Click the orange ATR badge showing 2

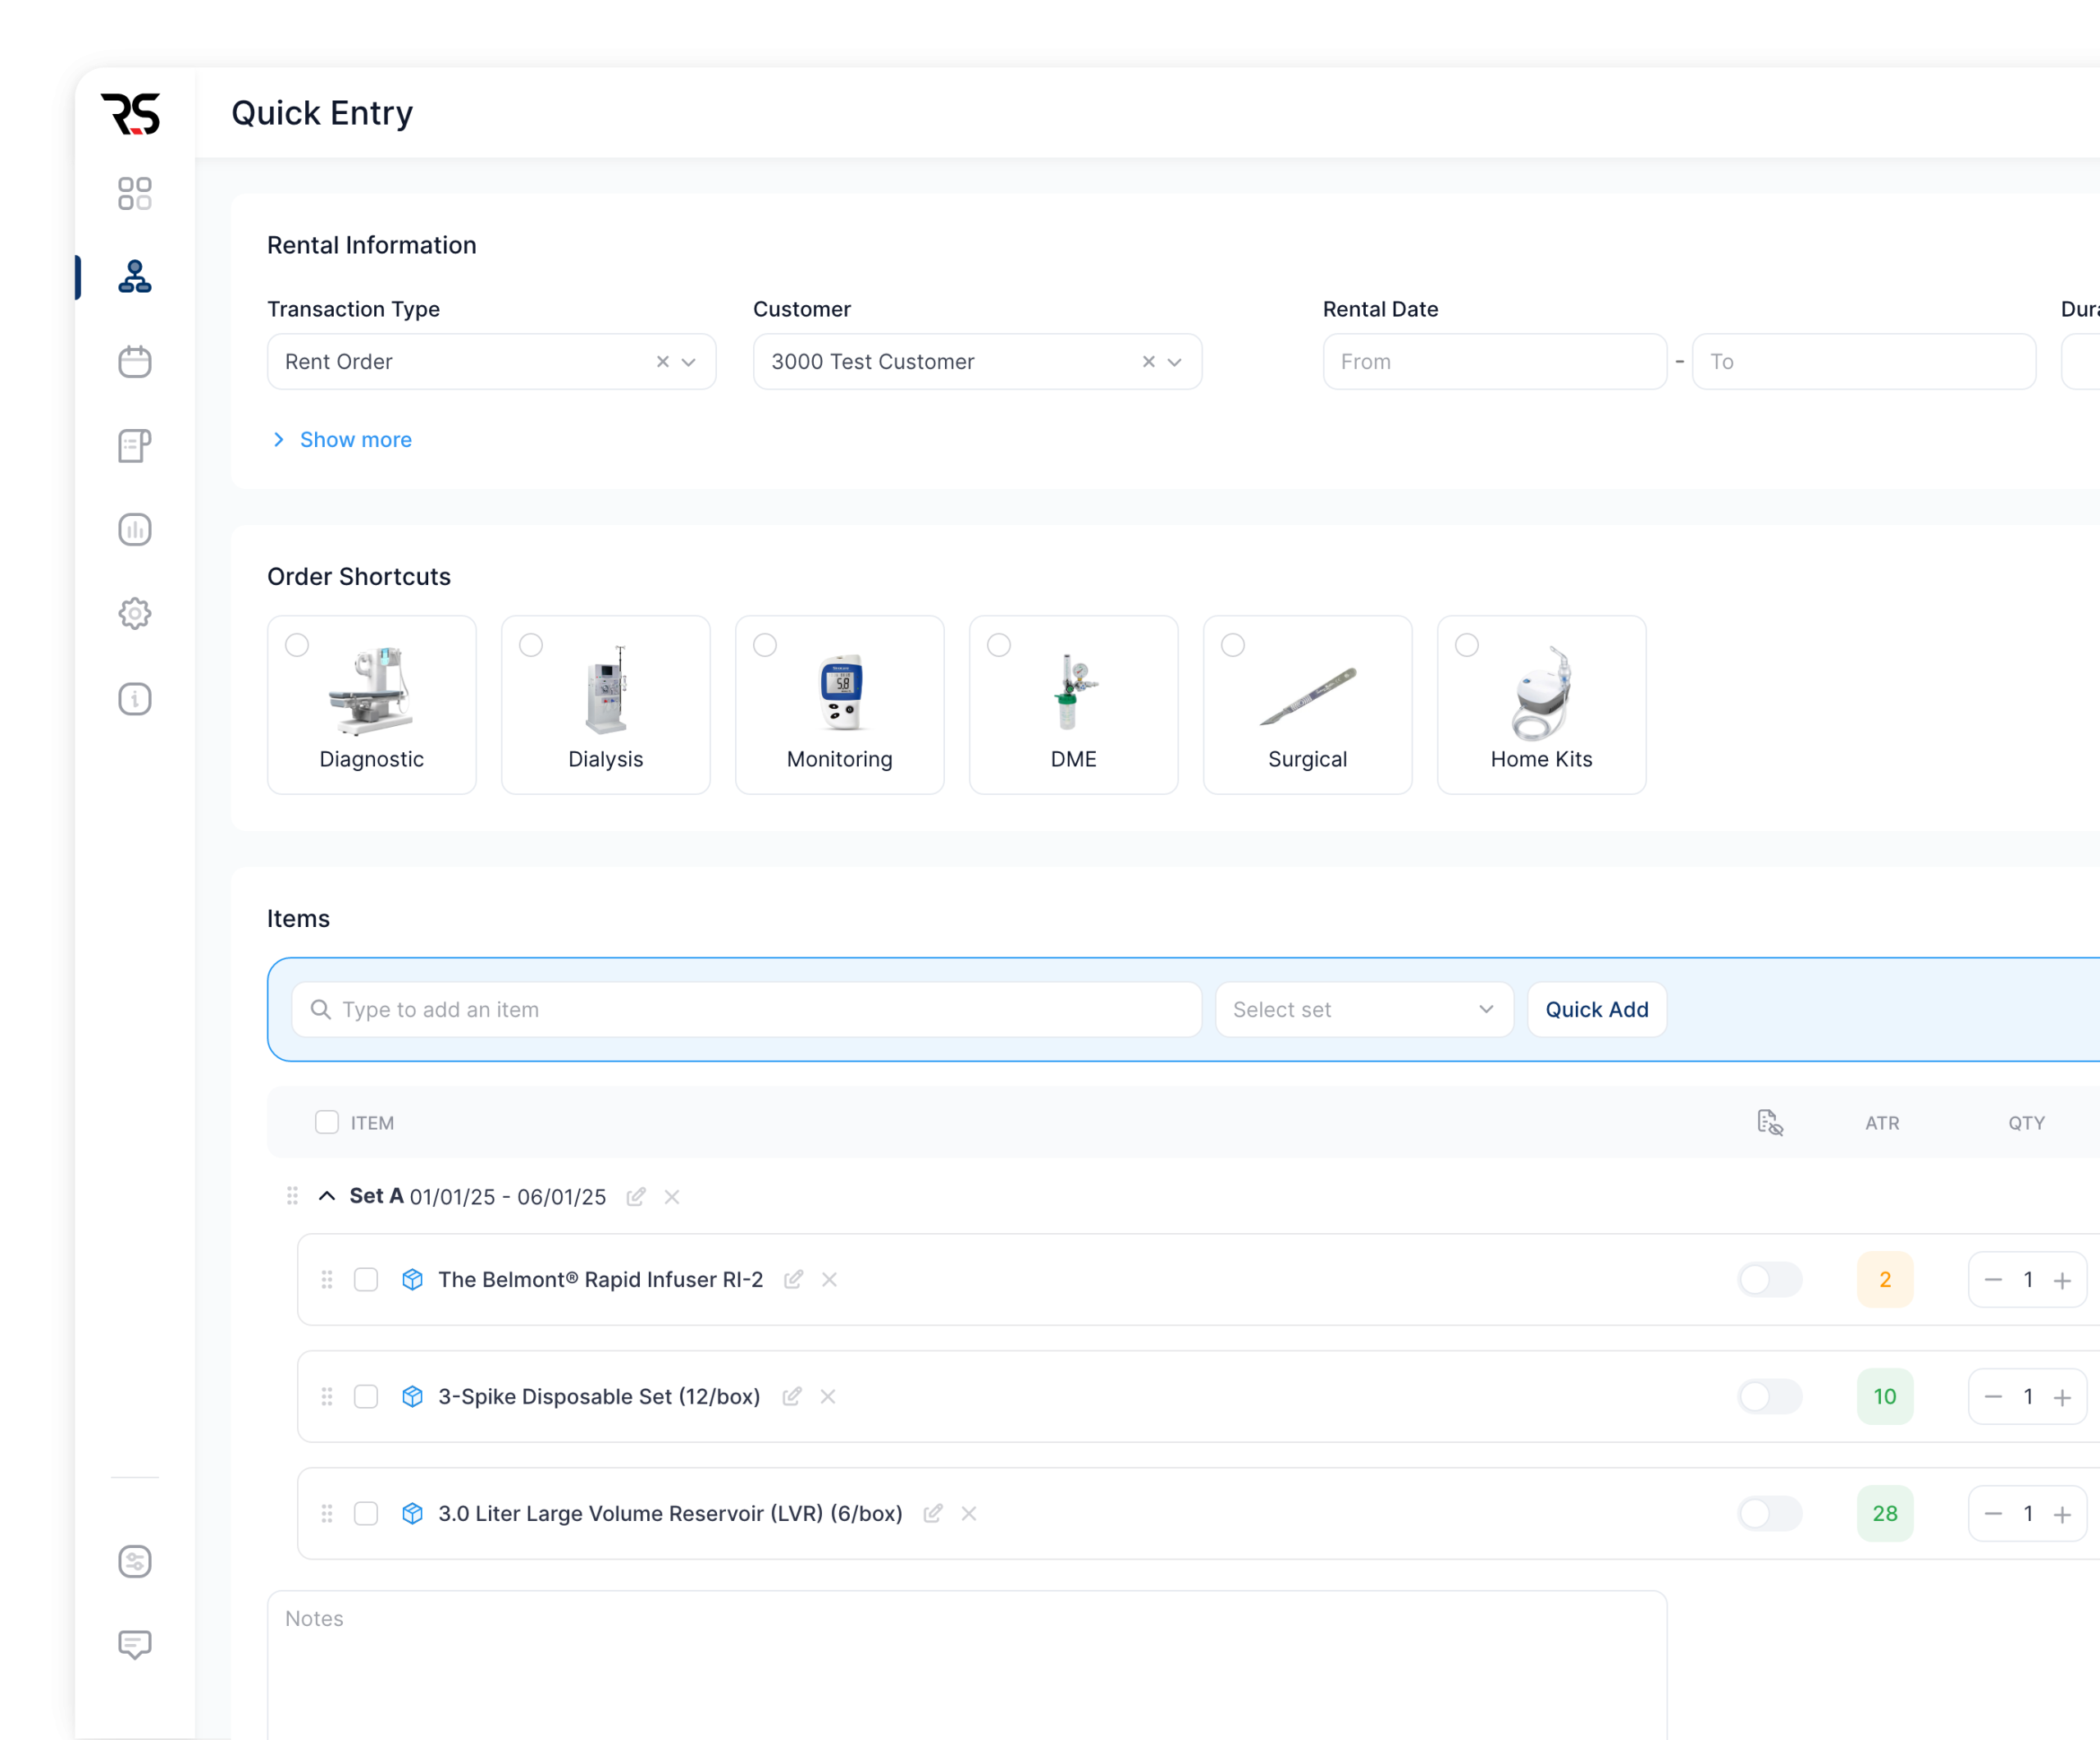pos(1885,1280)
